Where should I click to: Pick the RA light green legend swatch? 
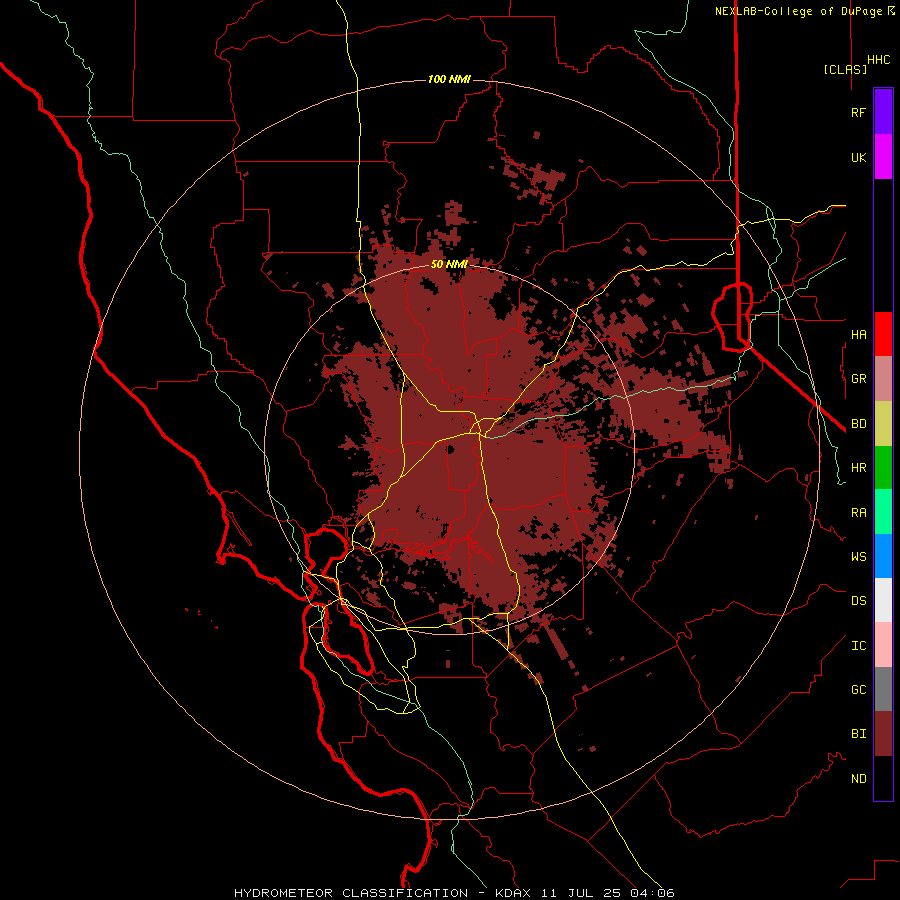(x=883, y=512)
